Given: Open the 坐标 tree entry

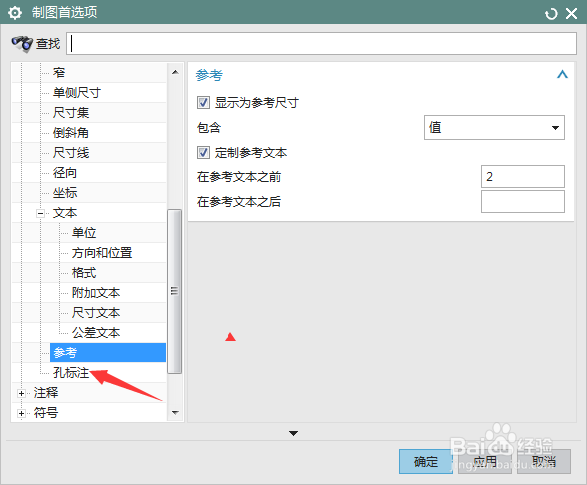Looking at the screenshot, I should click(65, 193).
